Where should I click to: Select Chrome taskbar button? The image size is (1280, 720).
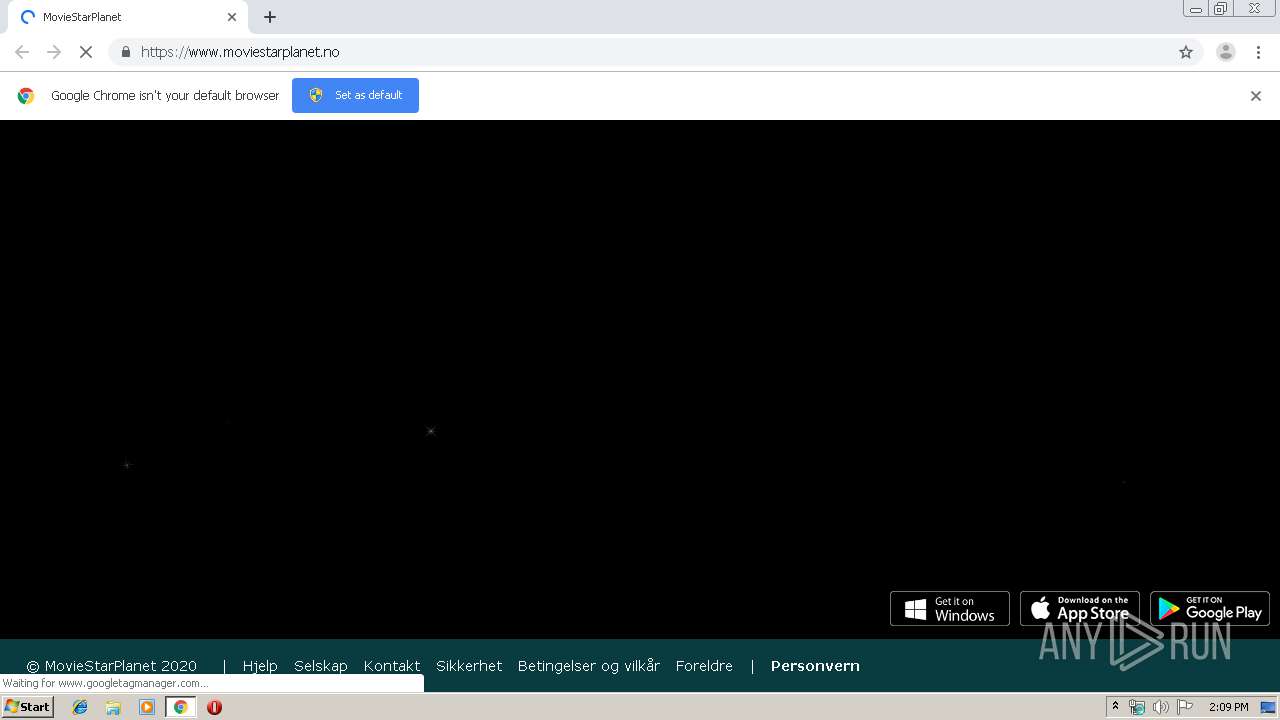tap(180, 707)
